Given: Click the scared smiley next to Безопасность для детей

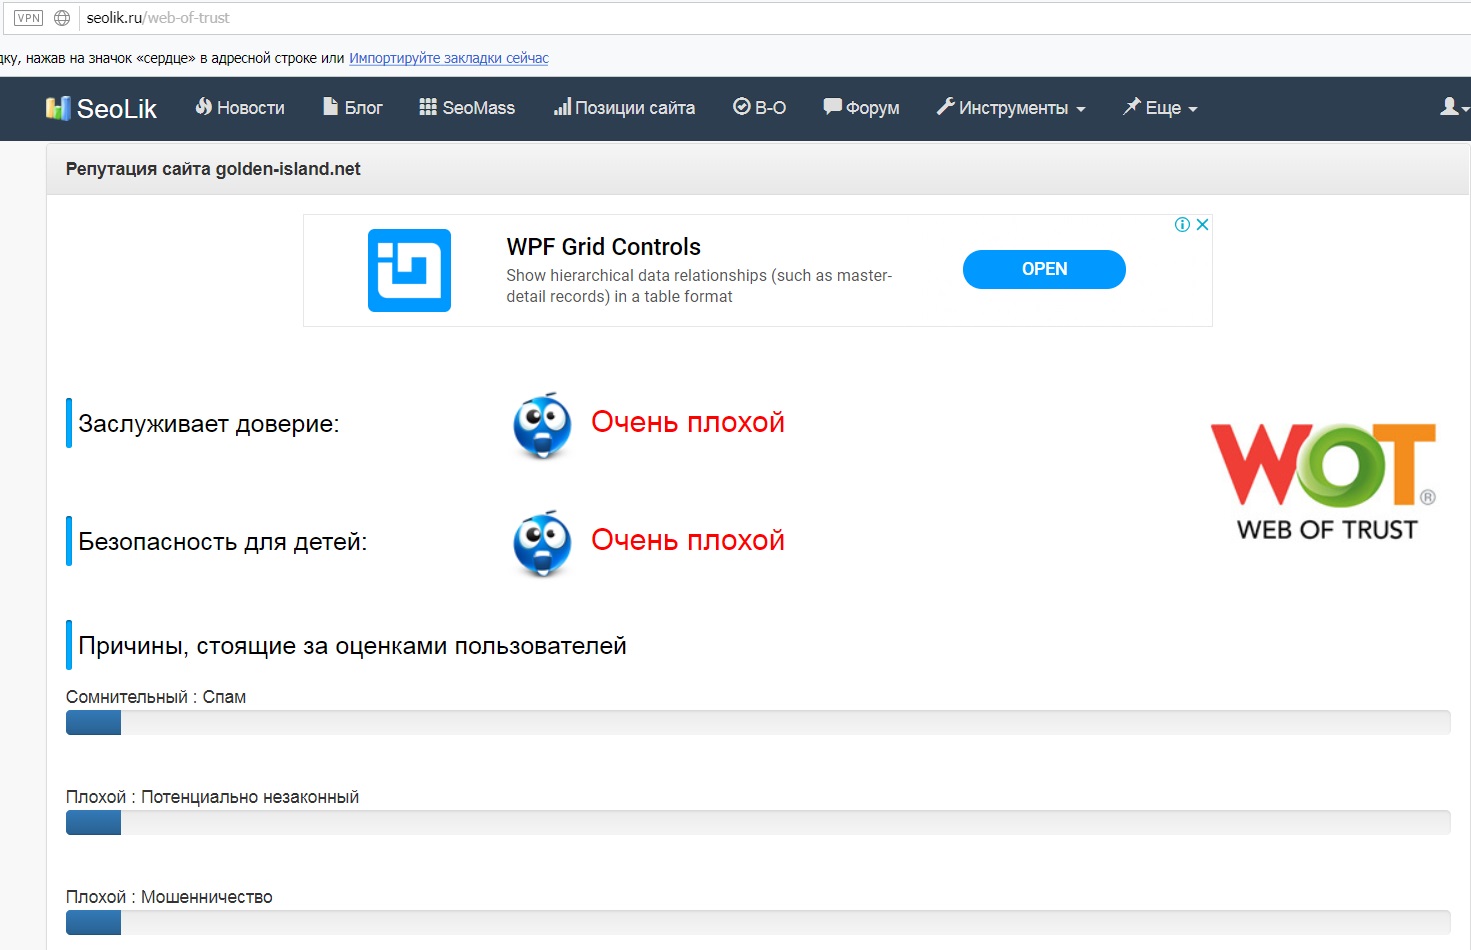Looking at the screenshot, I should [542, 544].
